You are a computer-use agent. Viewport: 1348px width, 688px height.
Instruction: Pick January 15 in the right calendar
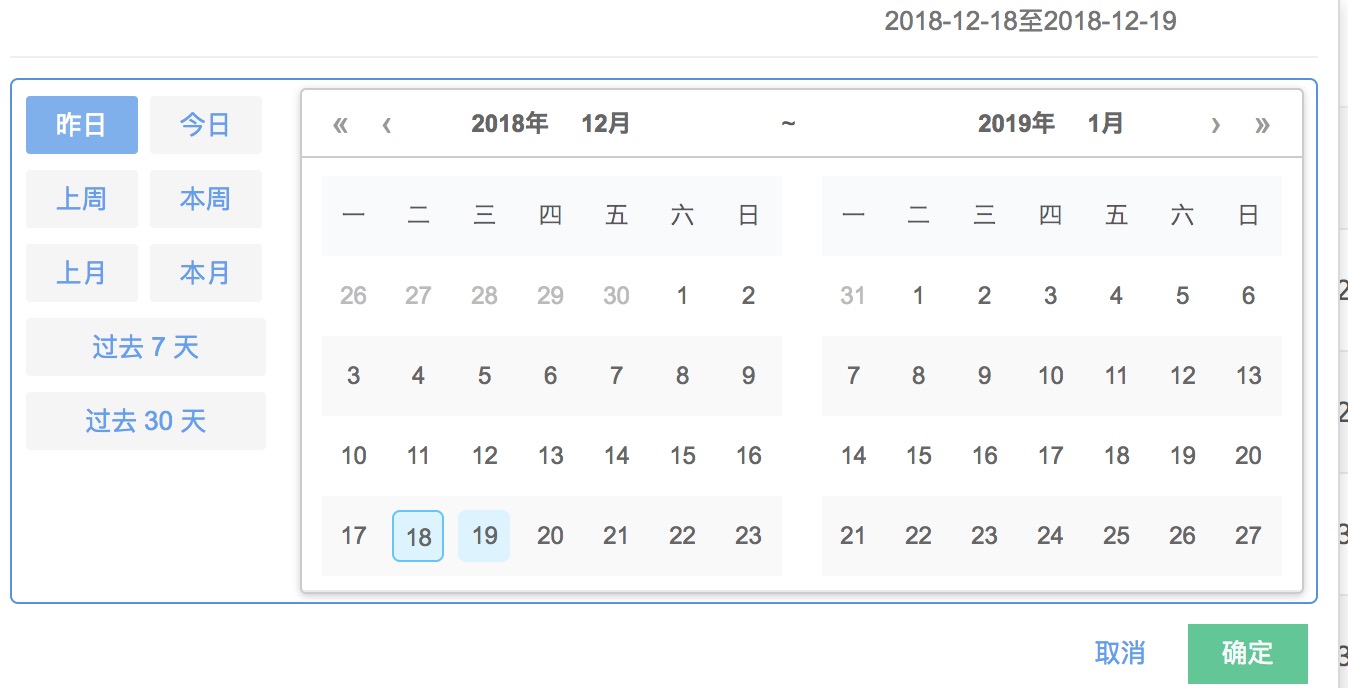click(918, 455)
